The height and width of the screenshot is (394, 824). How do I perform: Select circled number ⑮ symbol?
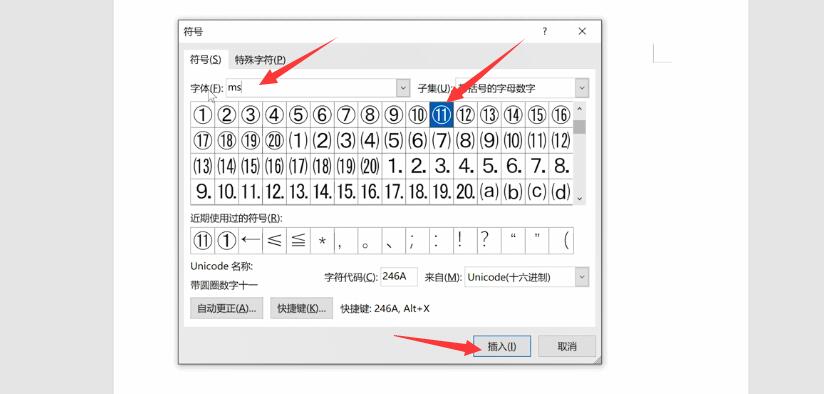(537, 115)
